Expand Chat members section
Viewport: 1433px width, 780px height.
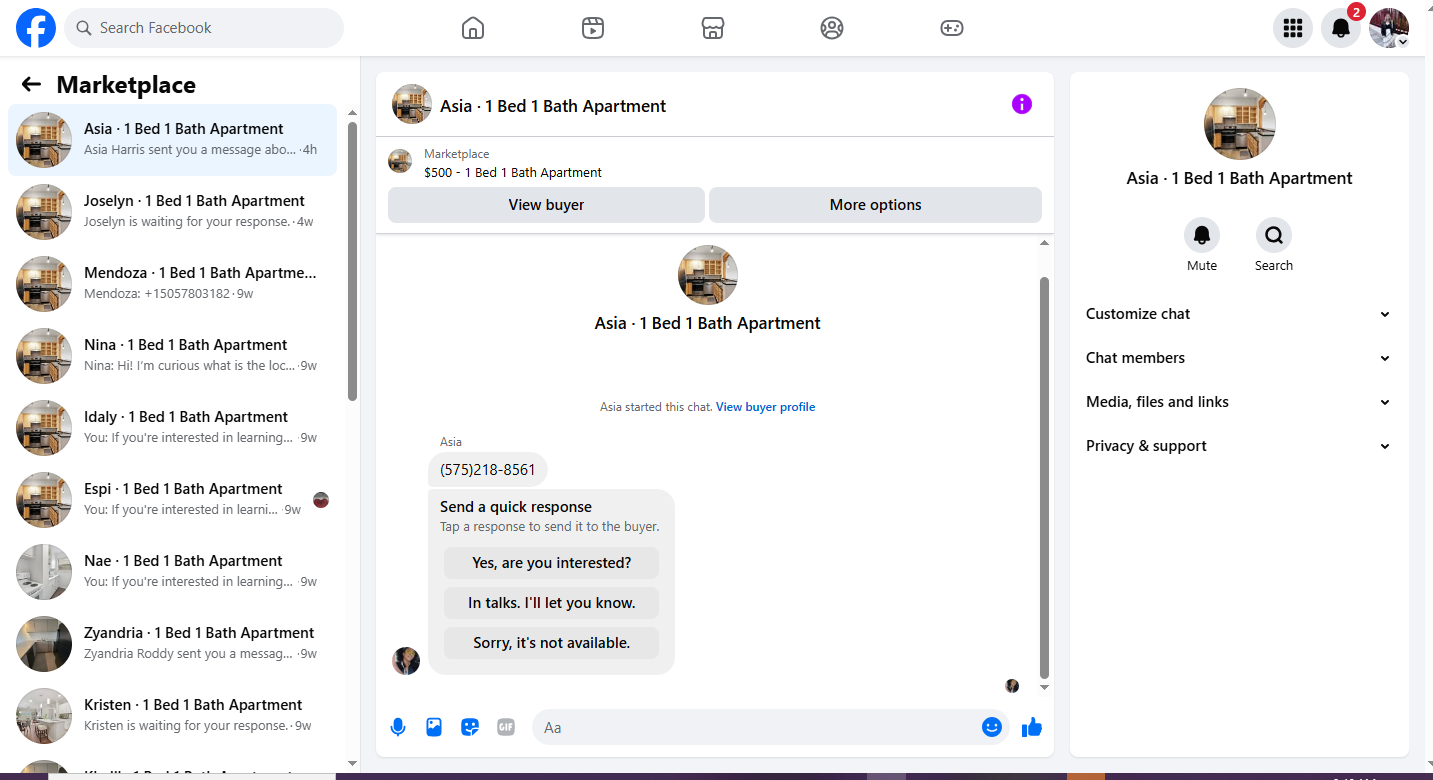pos(1239,358)
